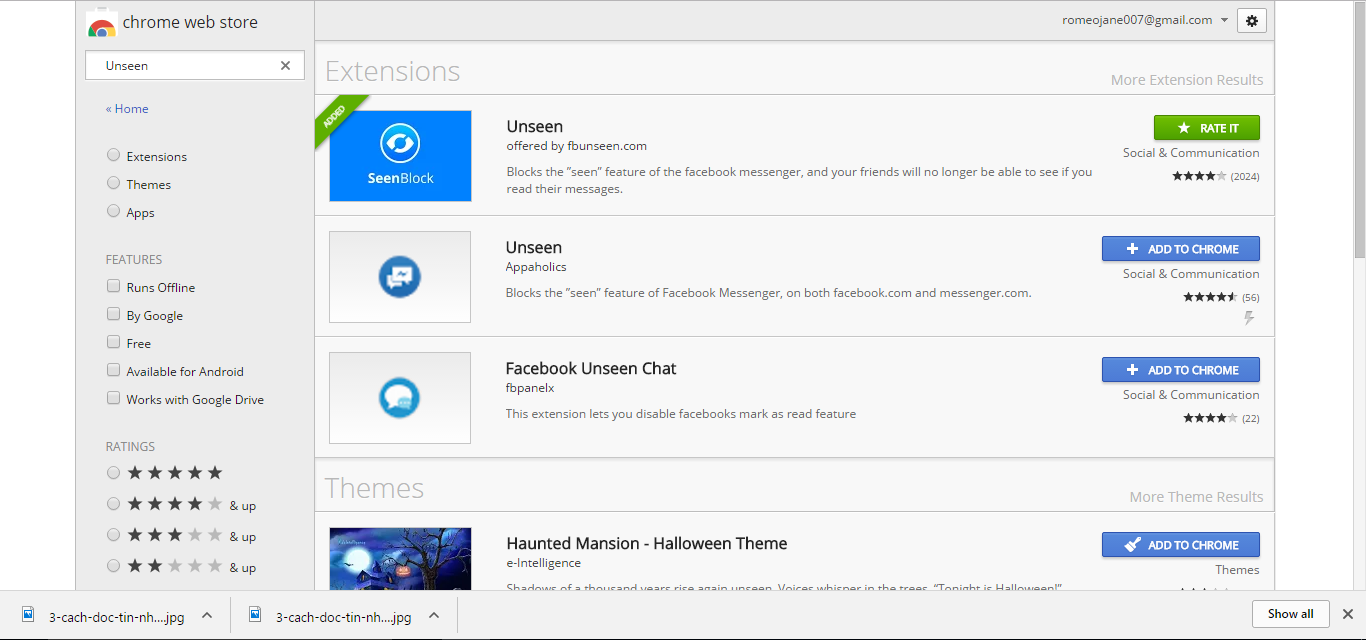Click the Themes category label under Haunted Mansion button

tap(1237, 570)
